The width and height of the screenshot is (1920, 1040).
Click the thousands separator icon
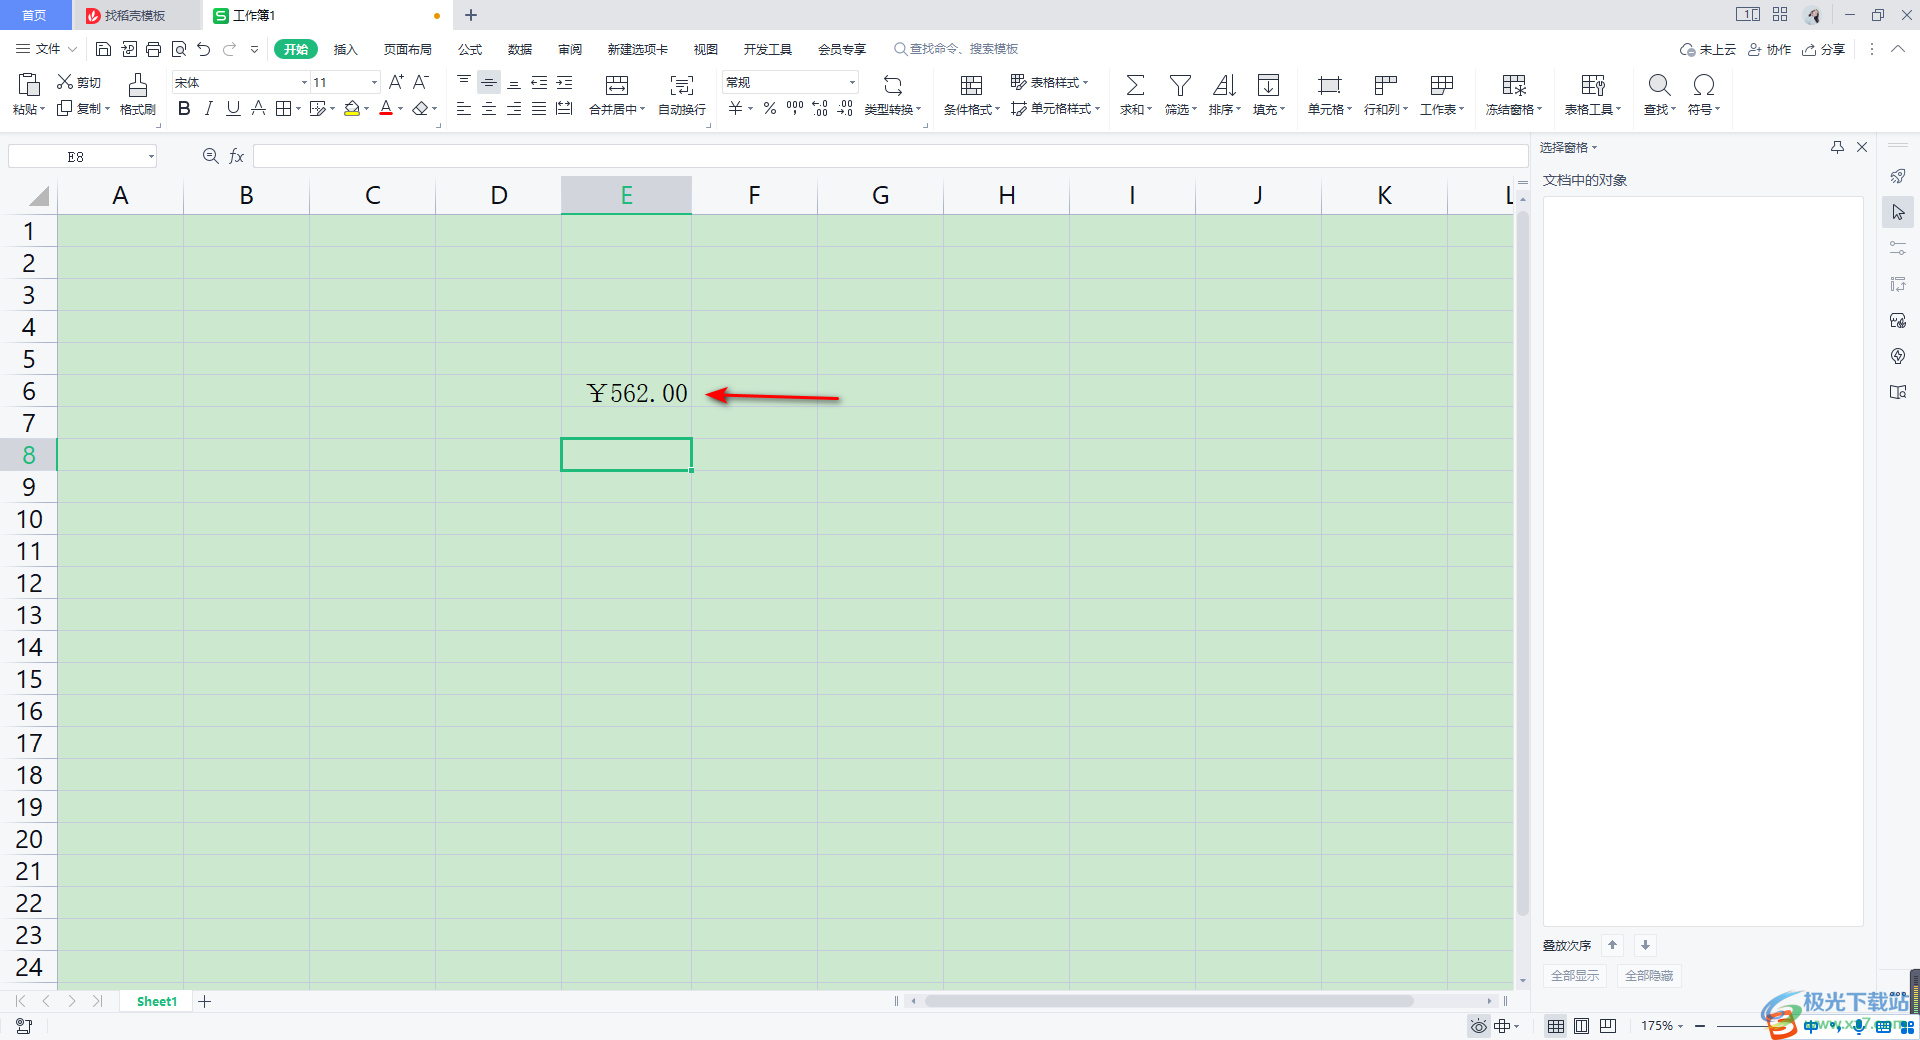click(x=795, y=108)
